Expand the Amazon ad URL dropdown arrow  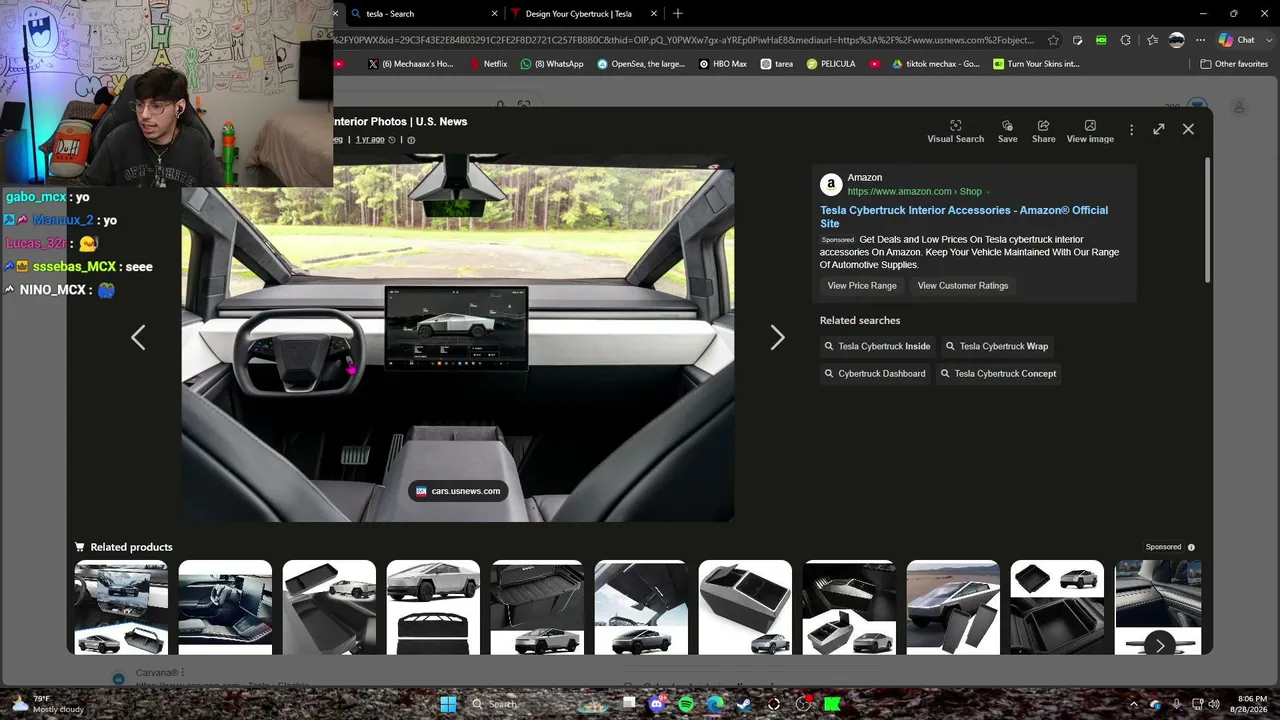click(x=988, y=192)
